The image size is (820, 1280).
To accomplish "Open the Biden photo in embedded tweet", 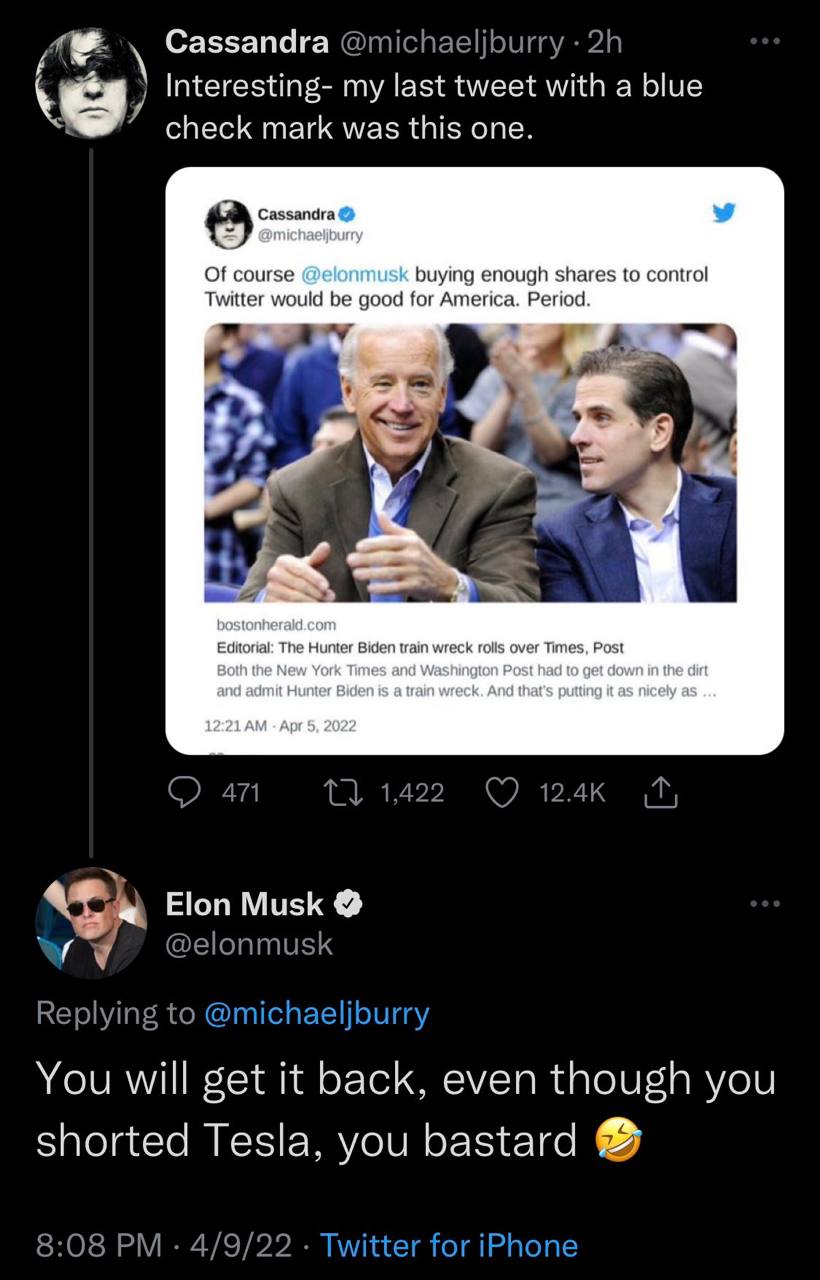I will point(470,463).
